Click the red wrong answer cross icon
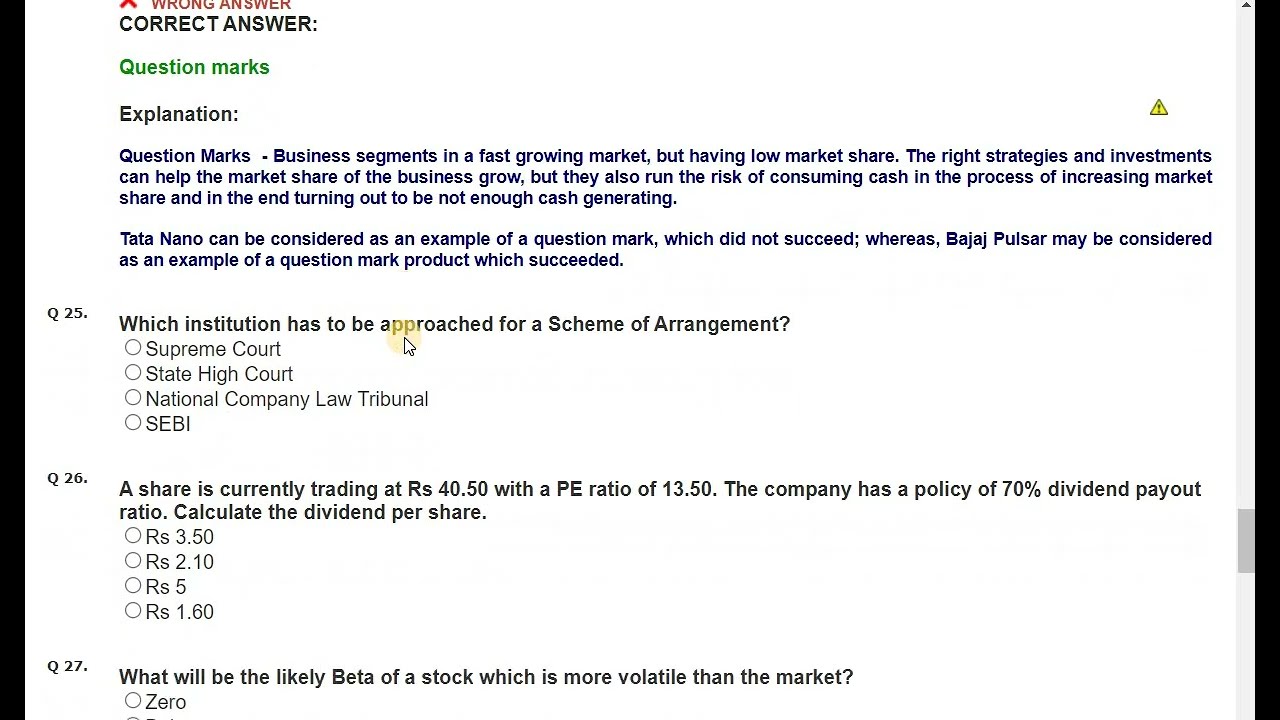 click(x=128, y=4)
